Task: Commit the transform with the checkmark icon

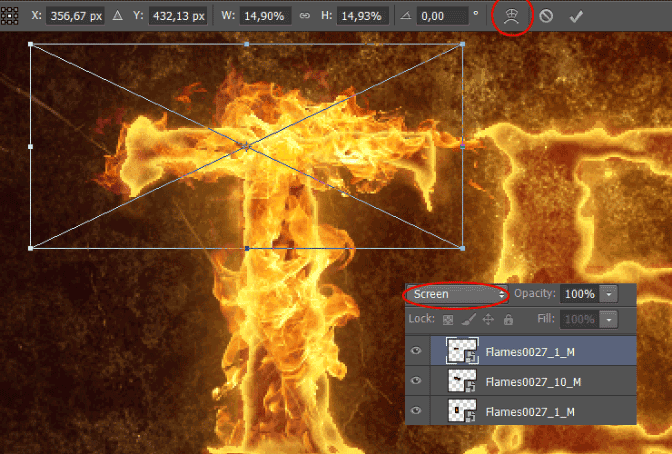Action: coord(576,17)
